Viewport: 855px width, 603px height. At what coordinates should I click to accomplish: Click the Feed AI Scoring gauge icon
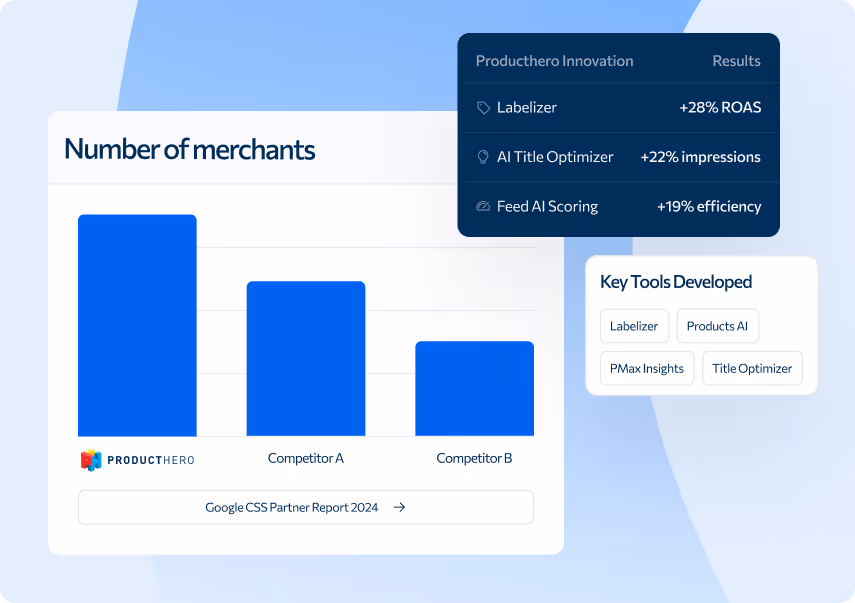(x=483, y=206)
